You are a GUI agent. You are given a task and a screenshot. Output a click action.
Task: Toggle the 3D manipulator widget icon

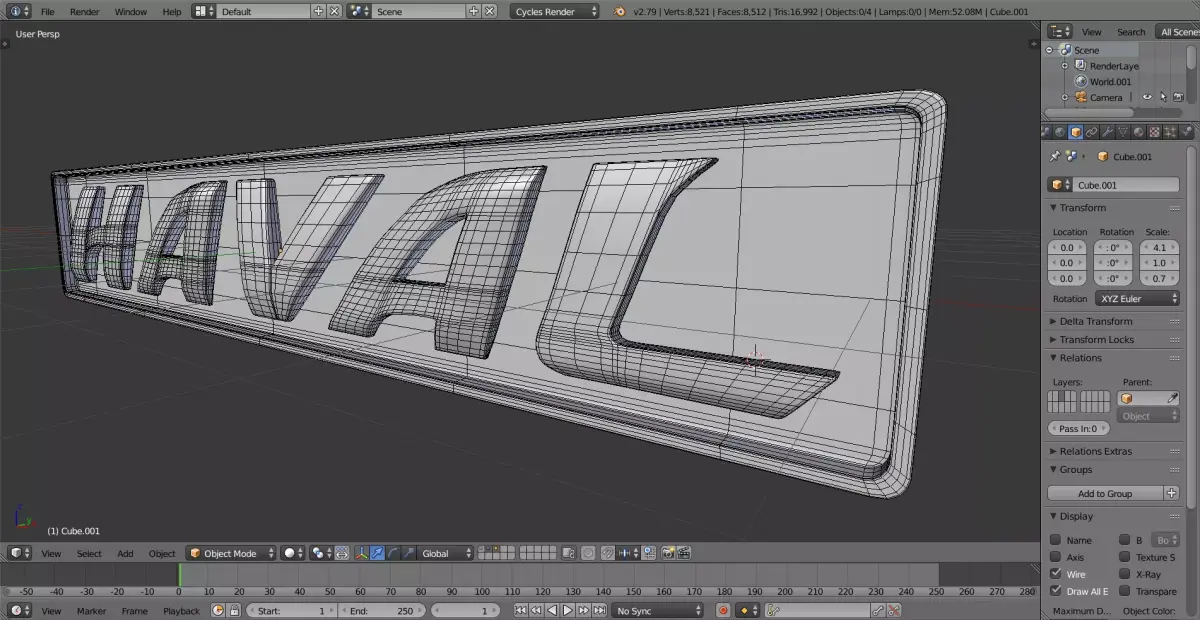(x=362, y=553)
